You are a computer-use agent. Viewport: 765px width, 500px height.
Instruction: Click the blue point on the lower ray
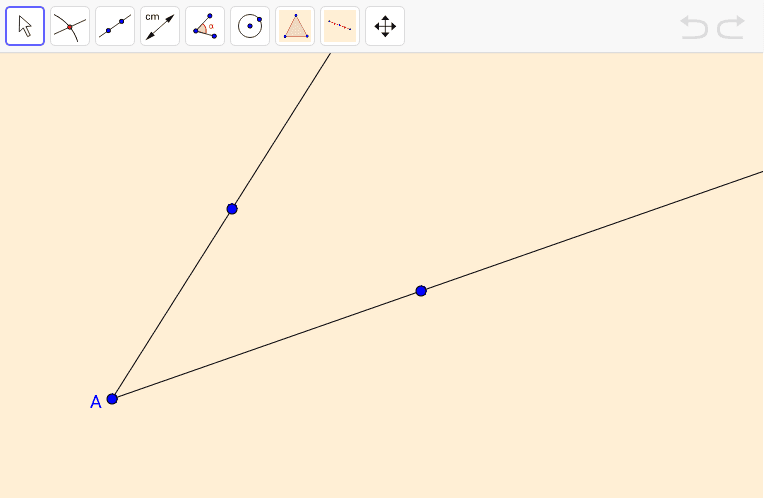click(421, 291)
